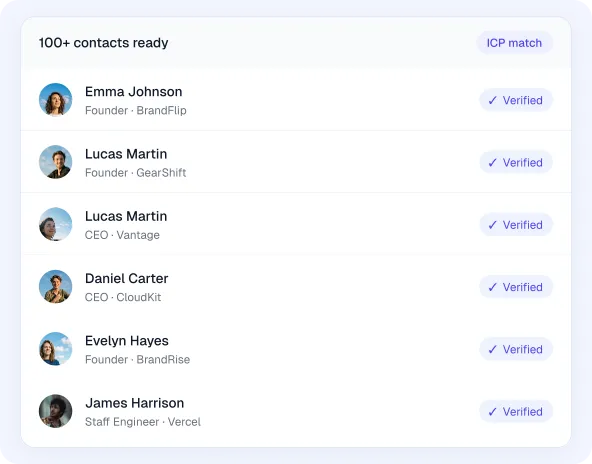
Task: Select the Daniel Carter contact name
Action: pyautogui.click(x=126, y=279)
